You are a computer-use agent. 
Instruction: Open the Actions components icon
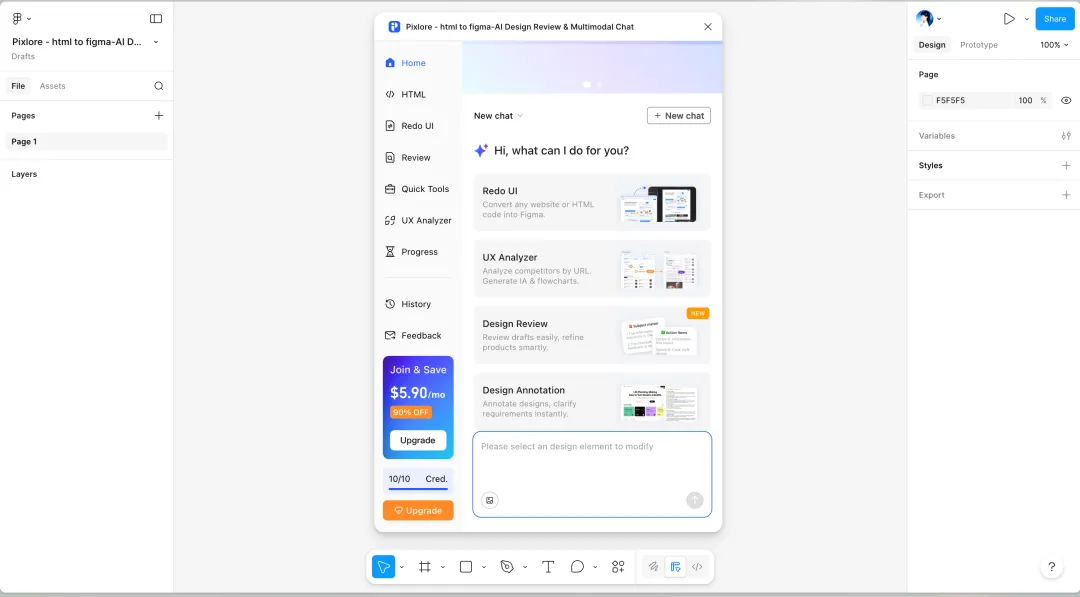coord(618,567)
